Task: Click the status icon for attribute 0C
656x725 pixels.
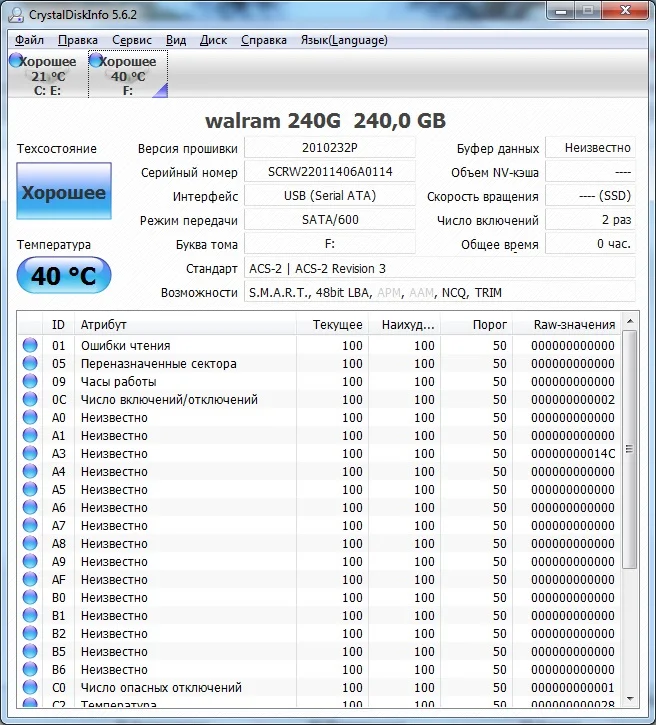Action: pyautogui.click(x=30, y=399)
